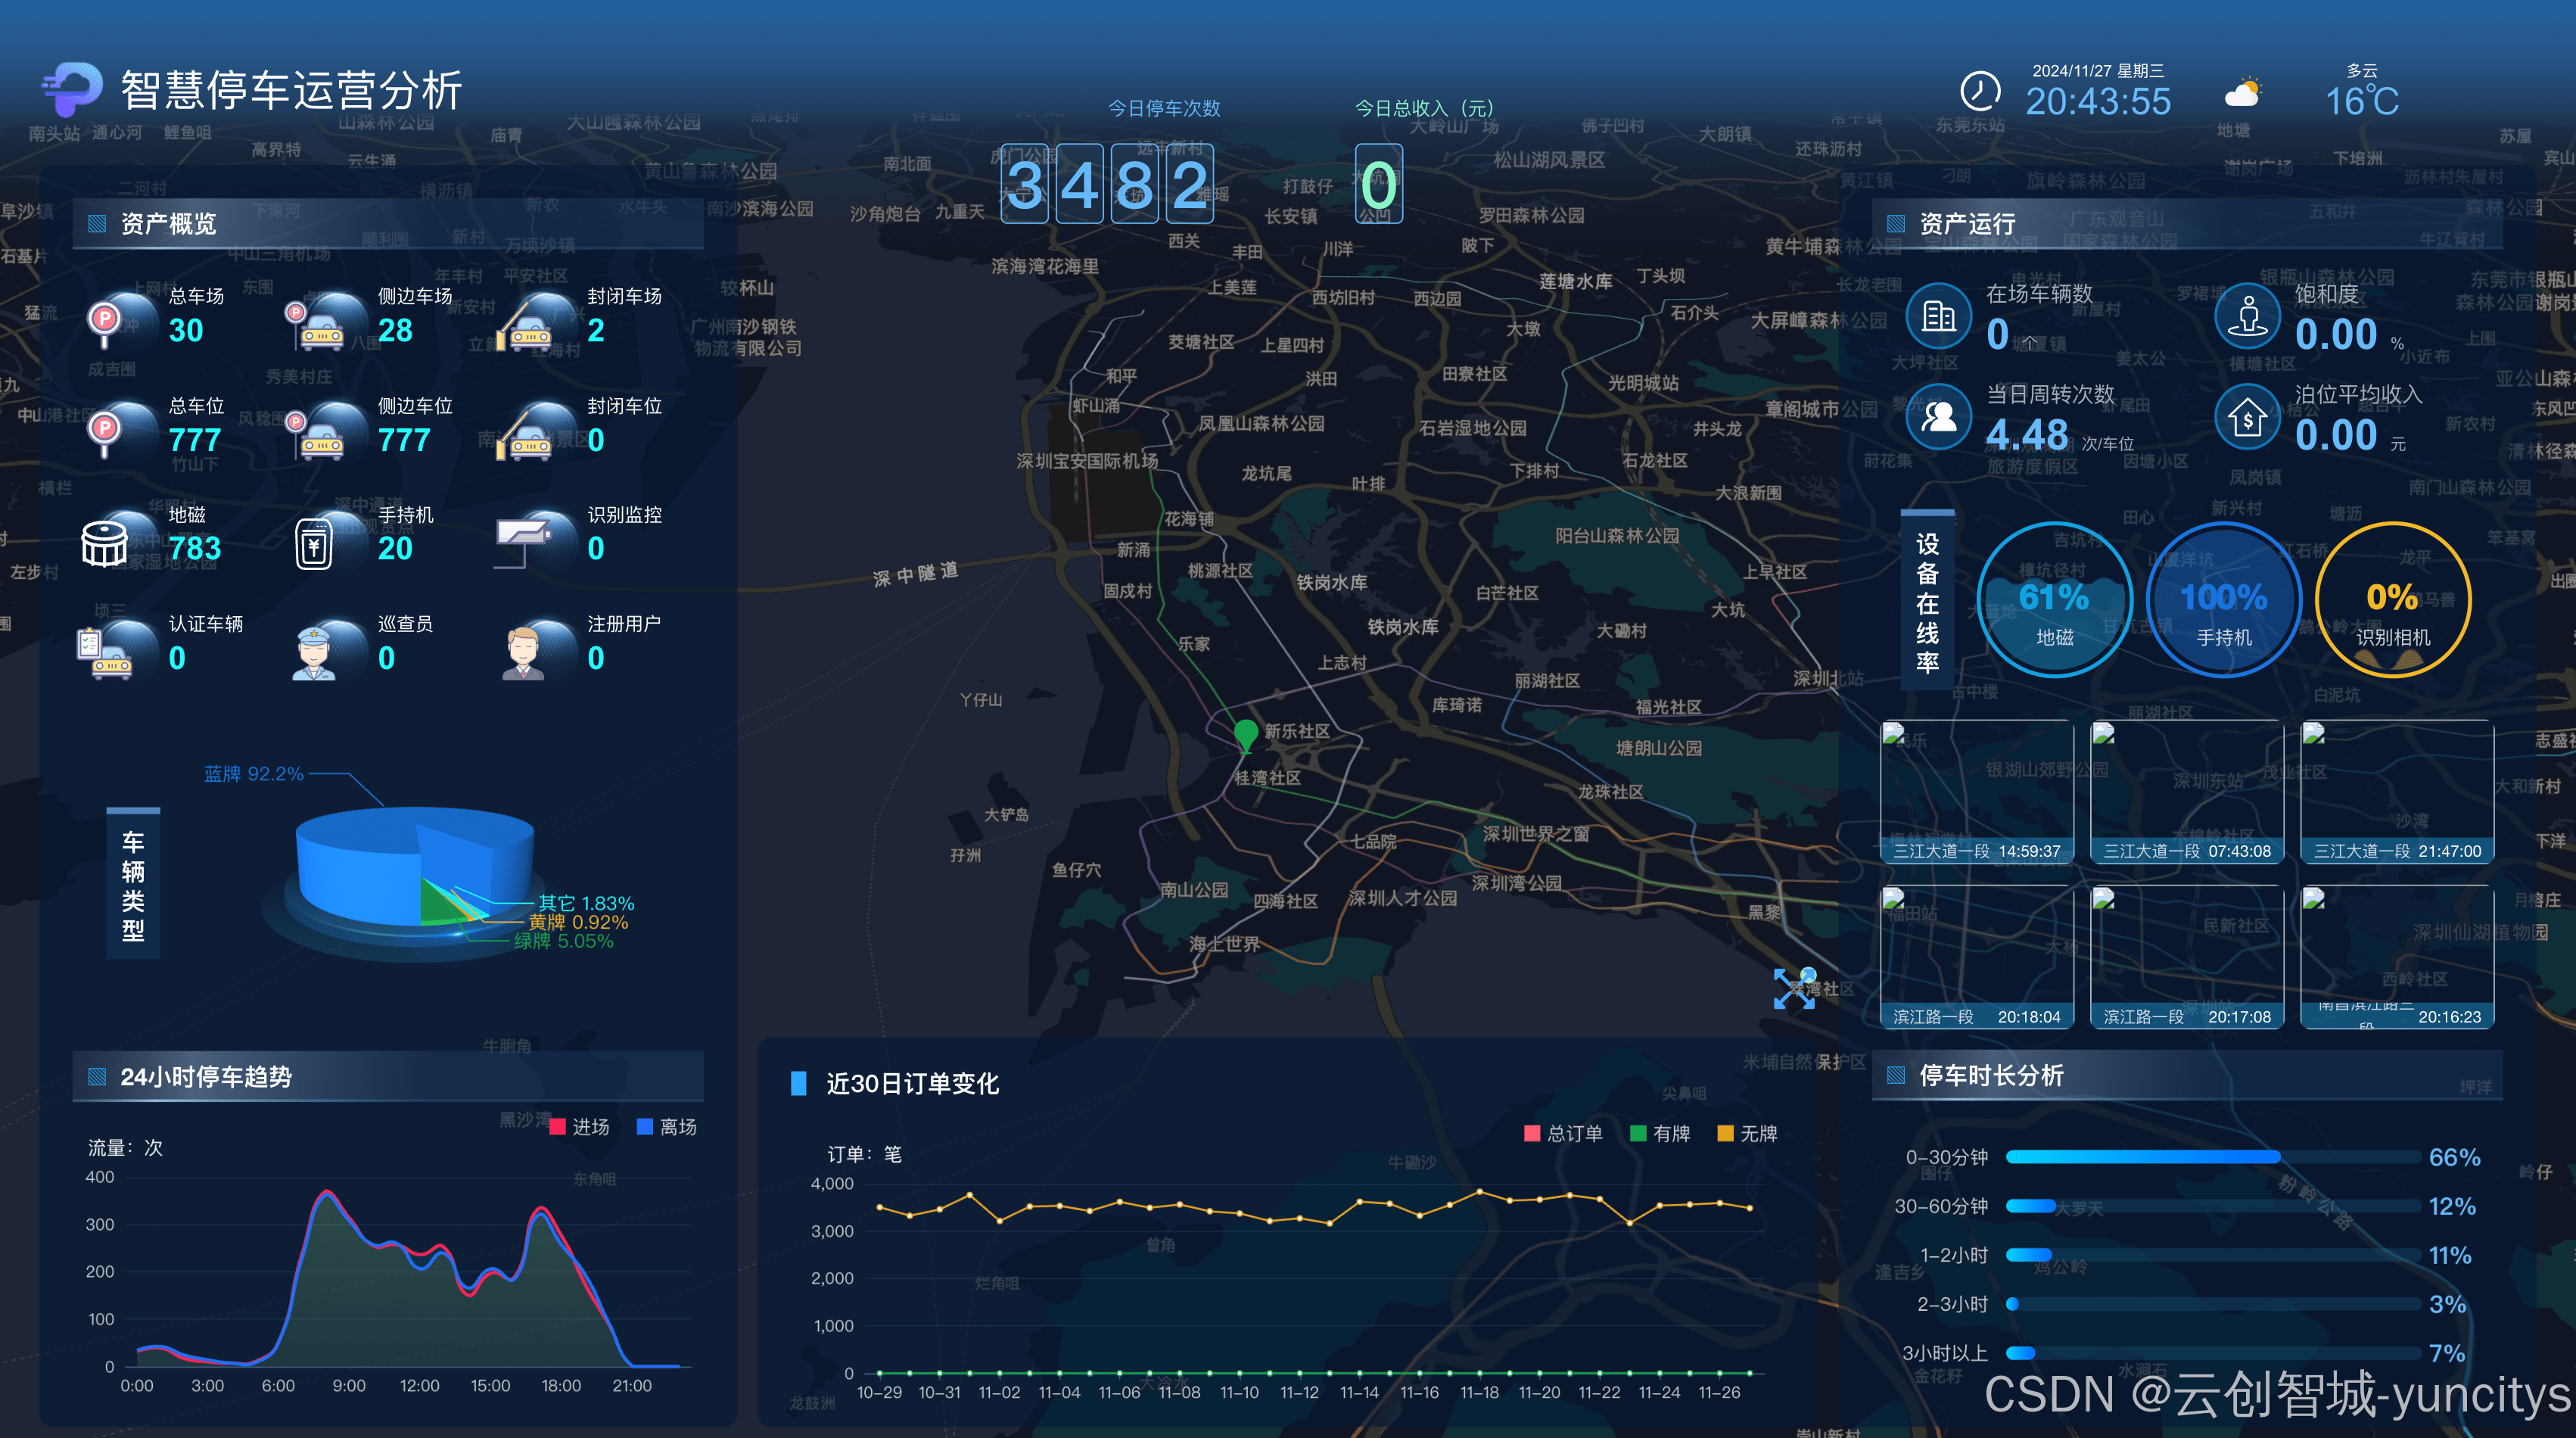Click the 总车场 parking sign icon

point(104,323)
